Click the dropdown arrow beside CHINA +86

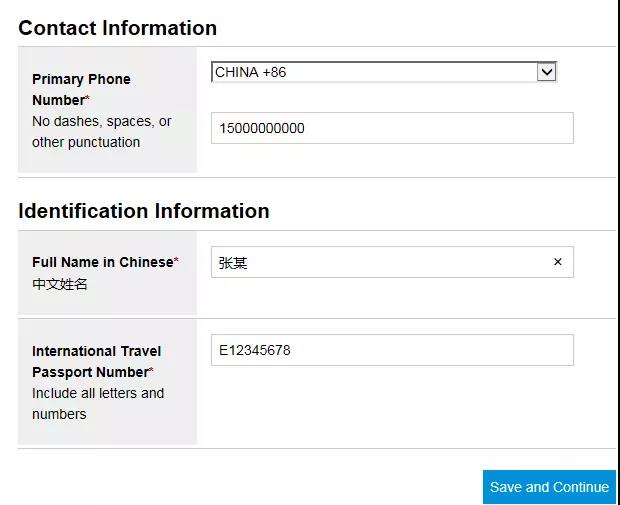(546, 72)
